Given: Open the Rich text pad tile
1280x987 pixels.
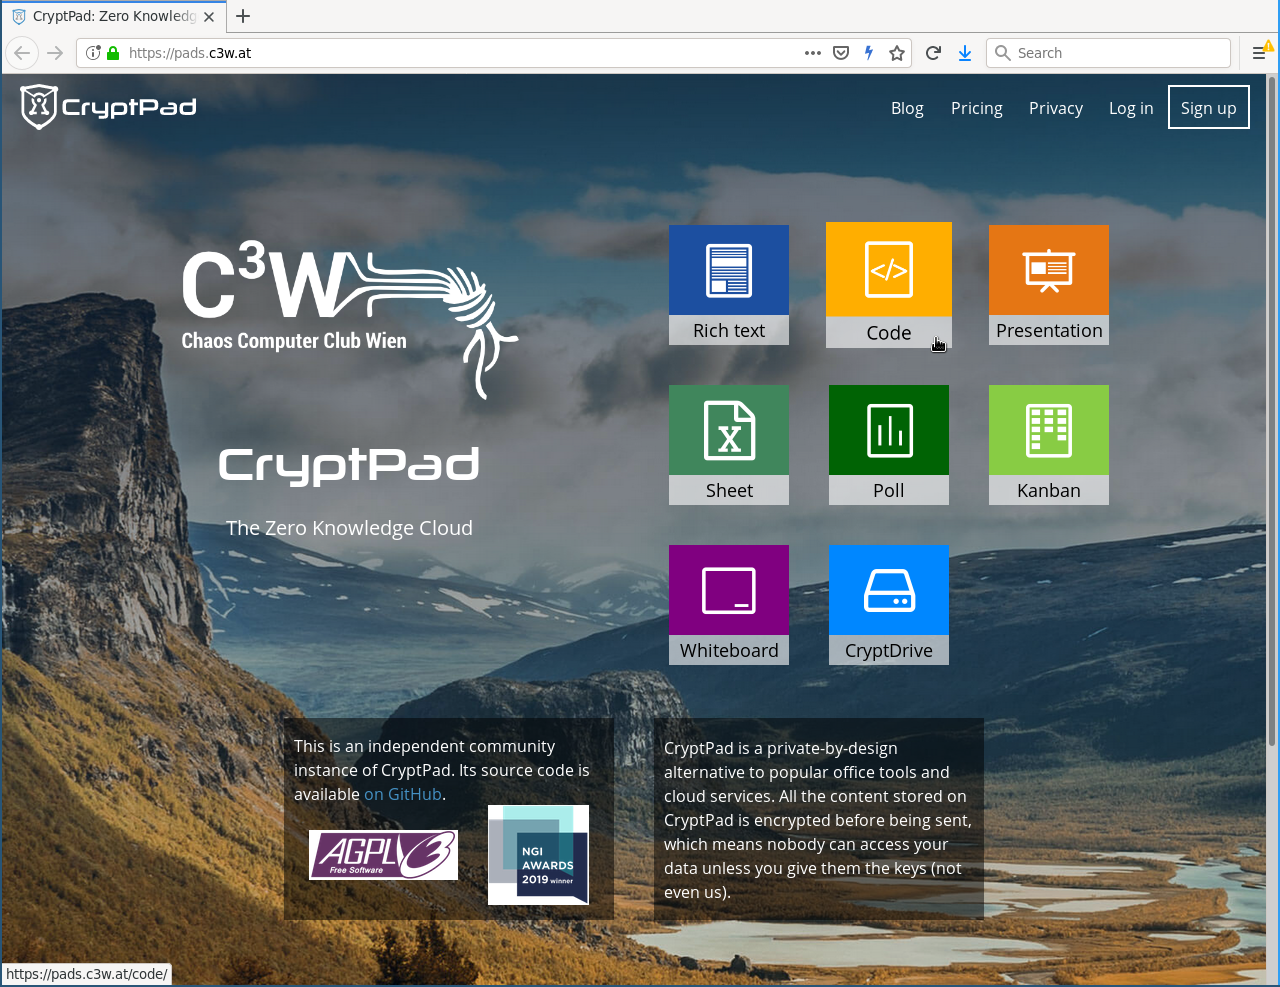Looking at the screenshot, I should click(729, 285).
